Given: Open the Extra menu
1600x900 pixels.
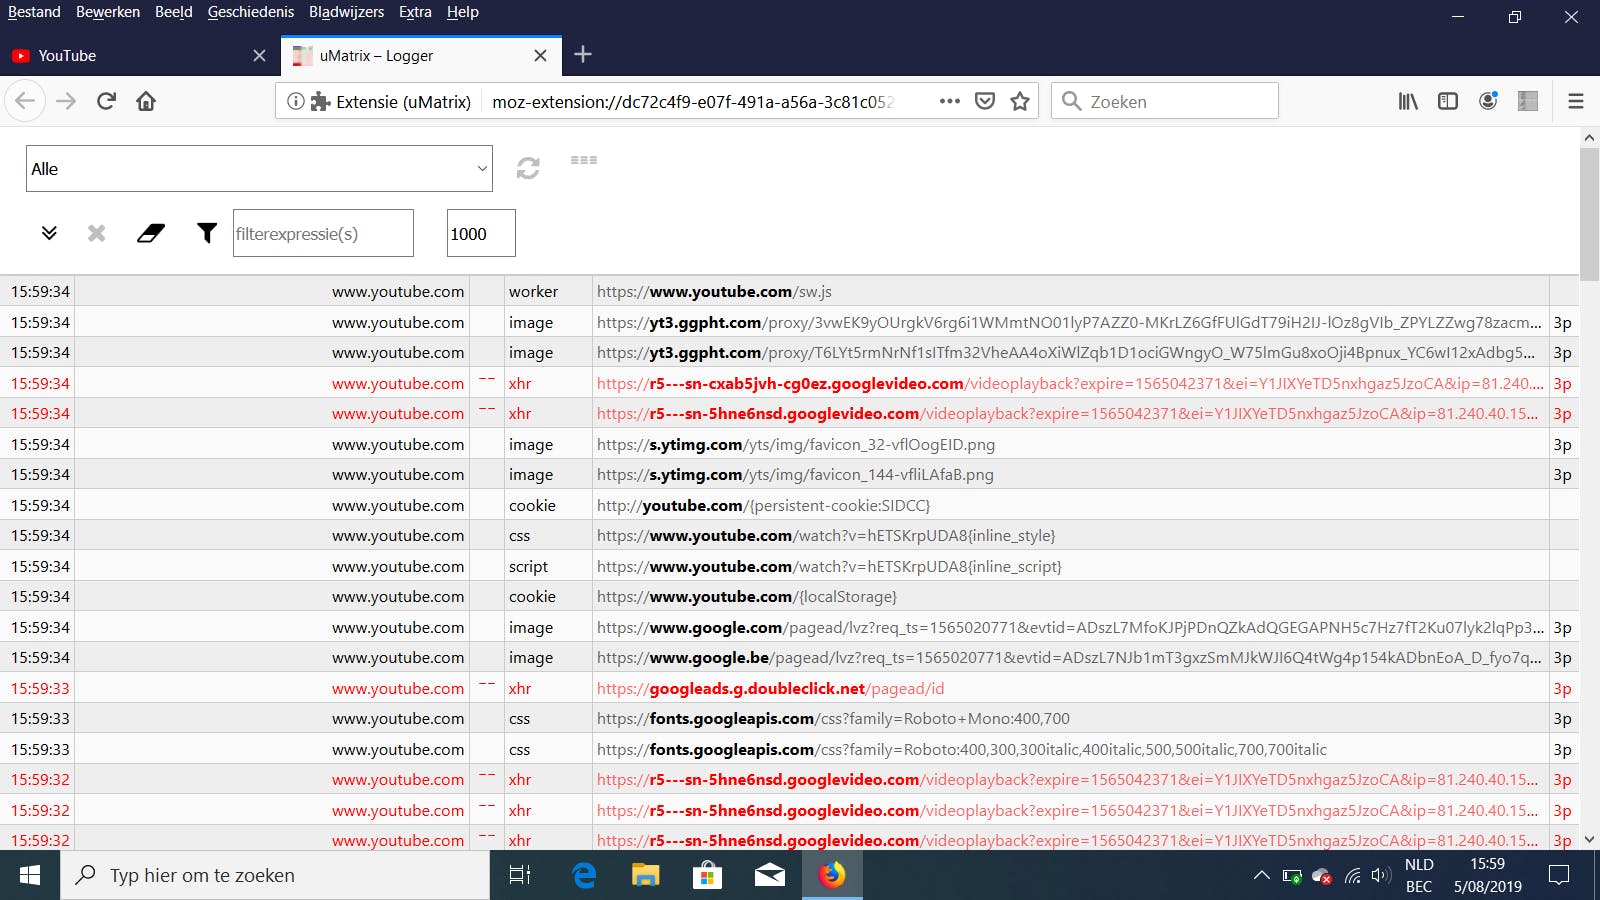Looking at the screenshot, I should point(415,12).
